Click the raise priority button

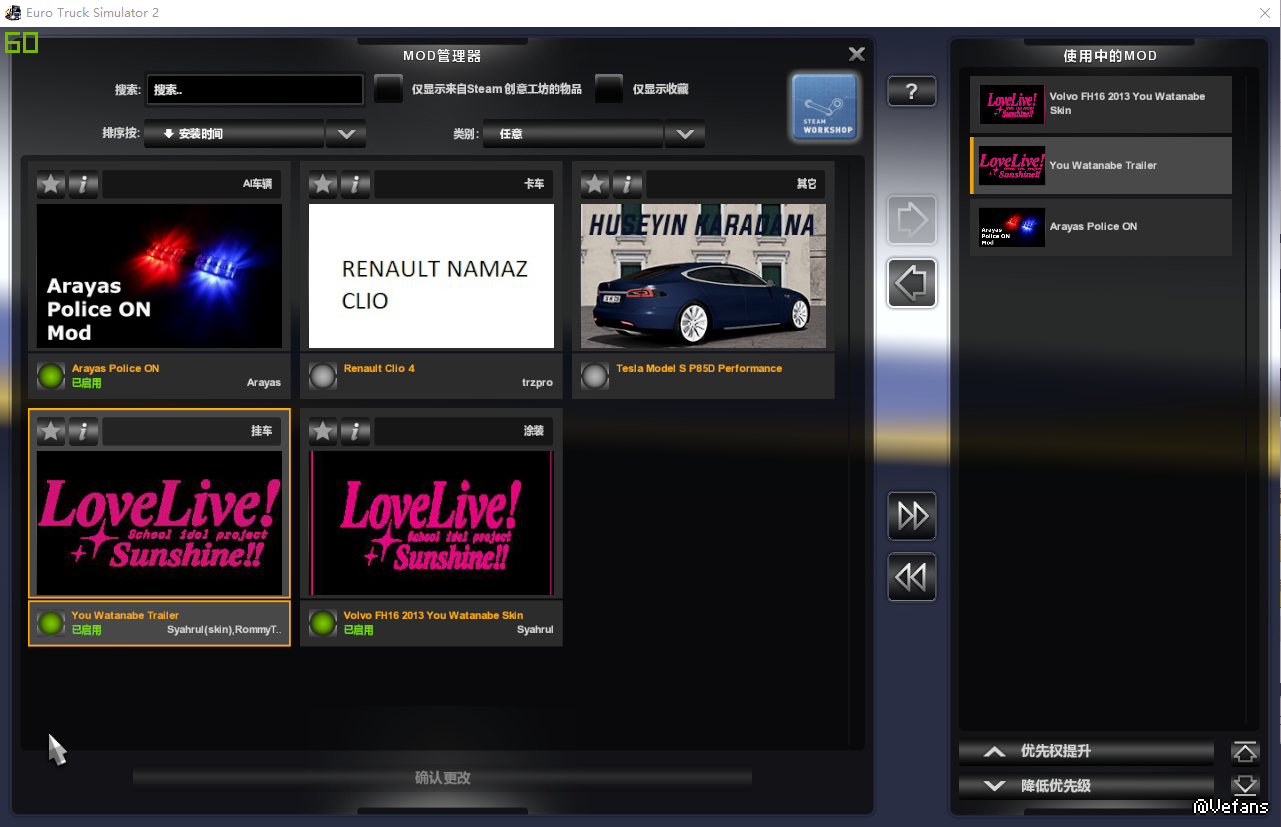(x=1086, y=752)
